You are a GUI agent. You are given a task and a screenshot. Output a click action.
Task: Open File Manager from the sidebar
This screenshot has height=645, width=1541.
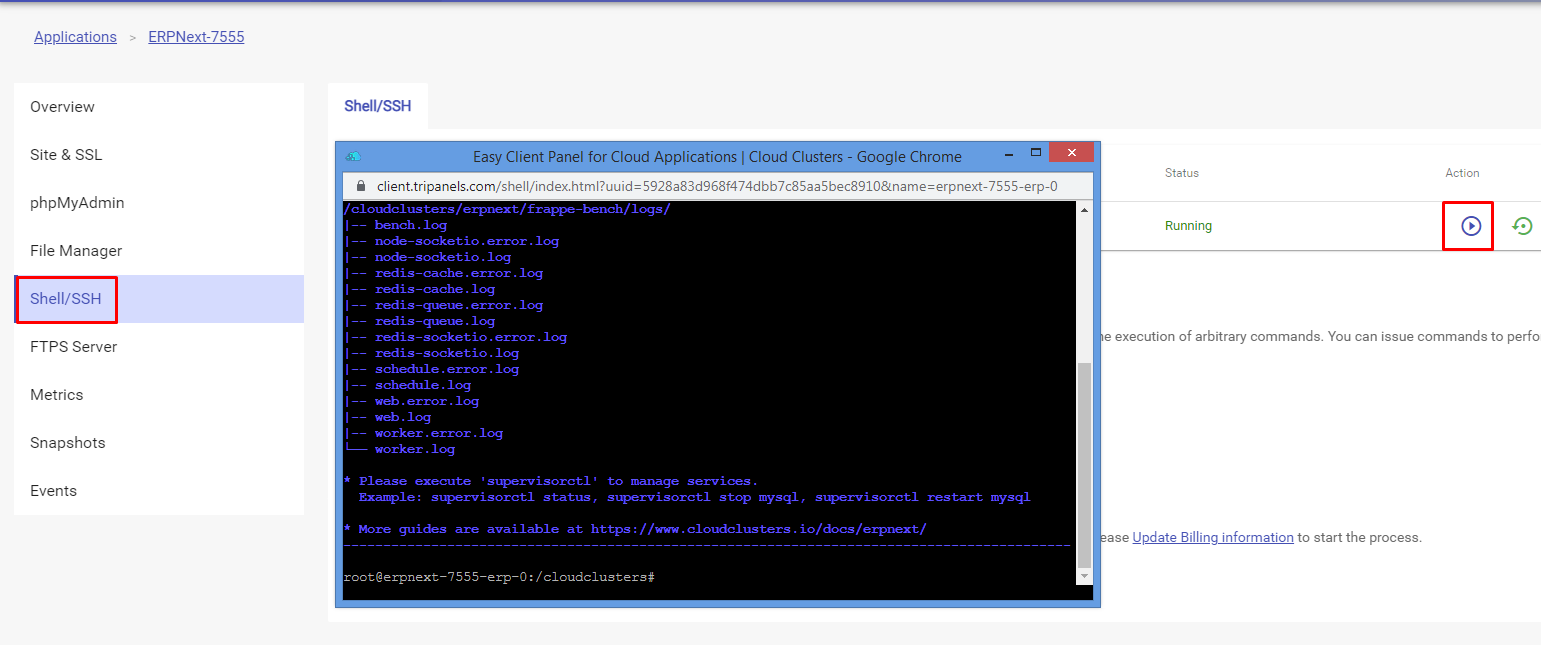coord(159,251)
